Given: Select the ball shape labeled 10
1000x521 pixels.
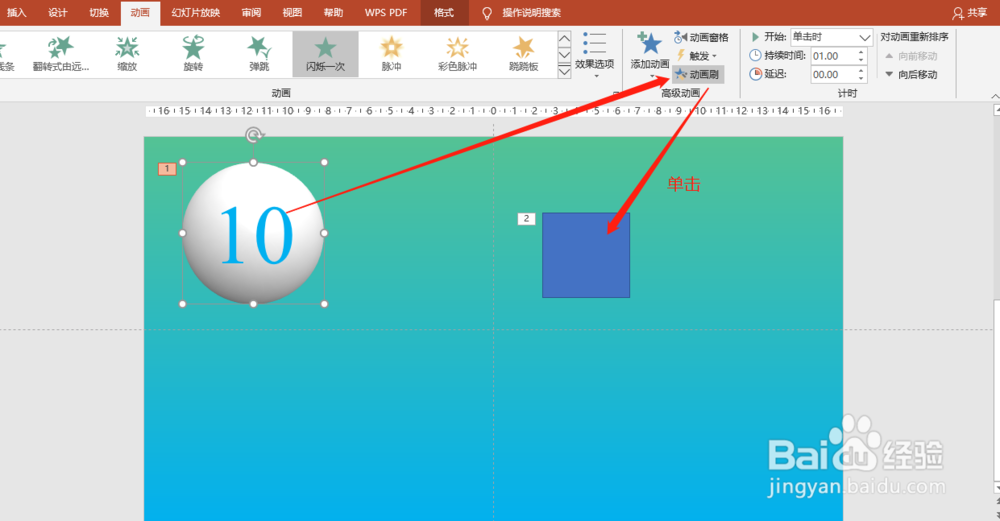Looking at the screenshot, I should [253, 233].
